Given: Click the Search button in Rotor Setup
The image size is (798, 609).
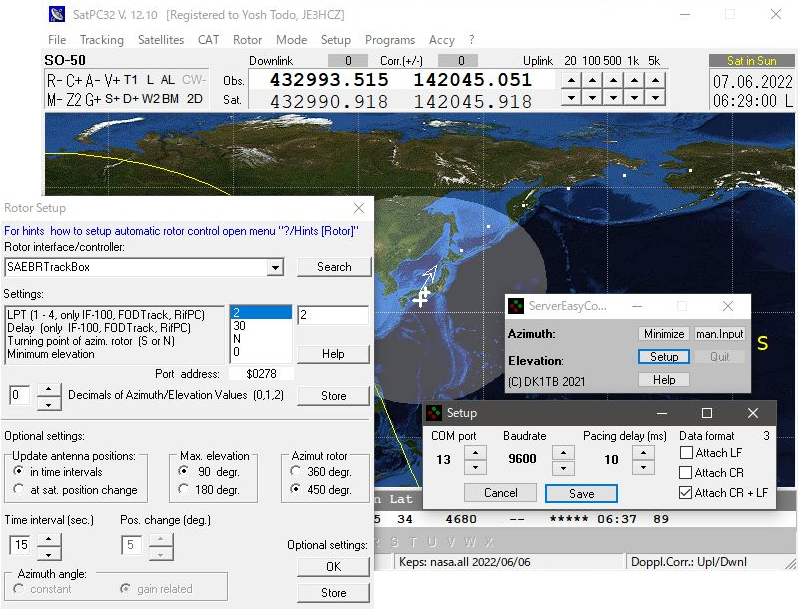Looking at the screenshot, I should pos(334,267).
